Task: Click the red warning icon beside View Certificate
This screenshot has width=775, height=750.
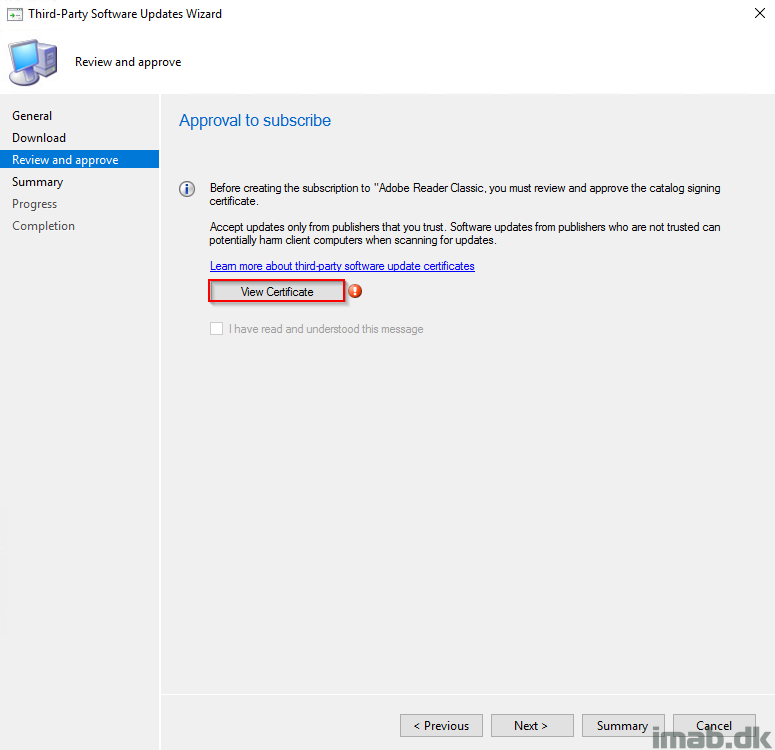Action: point(355,291)
